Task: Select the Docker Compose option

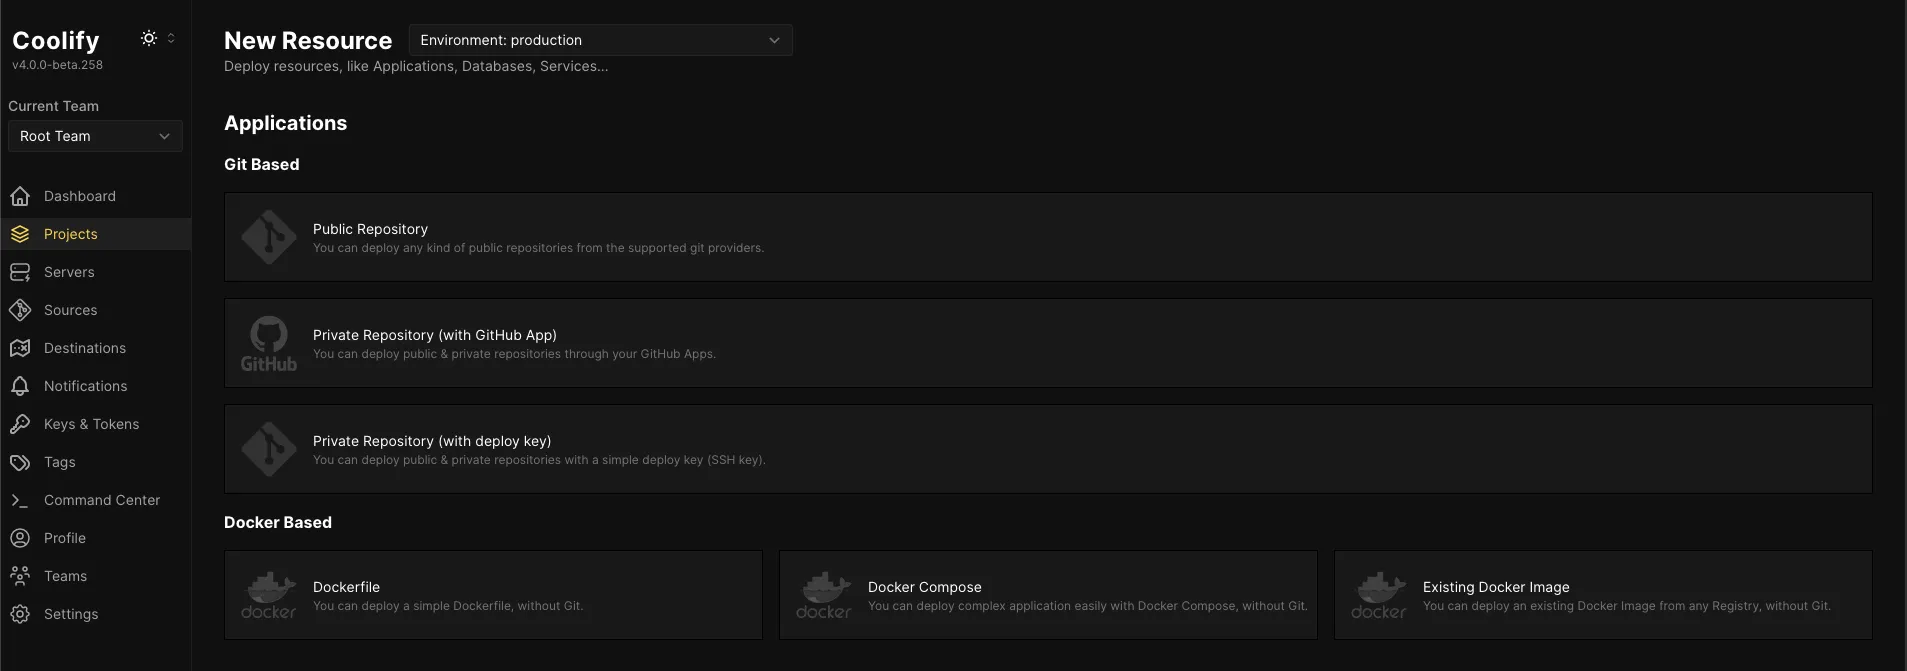Action: (x=1048, y=595)
